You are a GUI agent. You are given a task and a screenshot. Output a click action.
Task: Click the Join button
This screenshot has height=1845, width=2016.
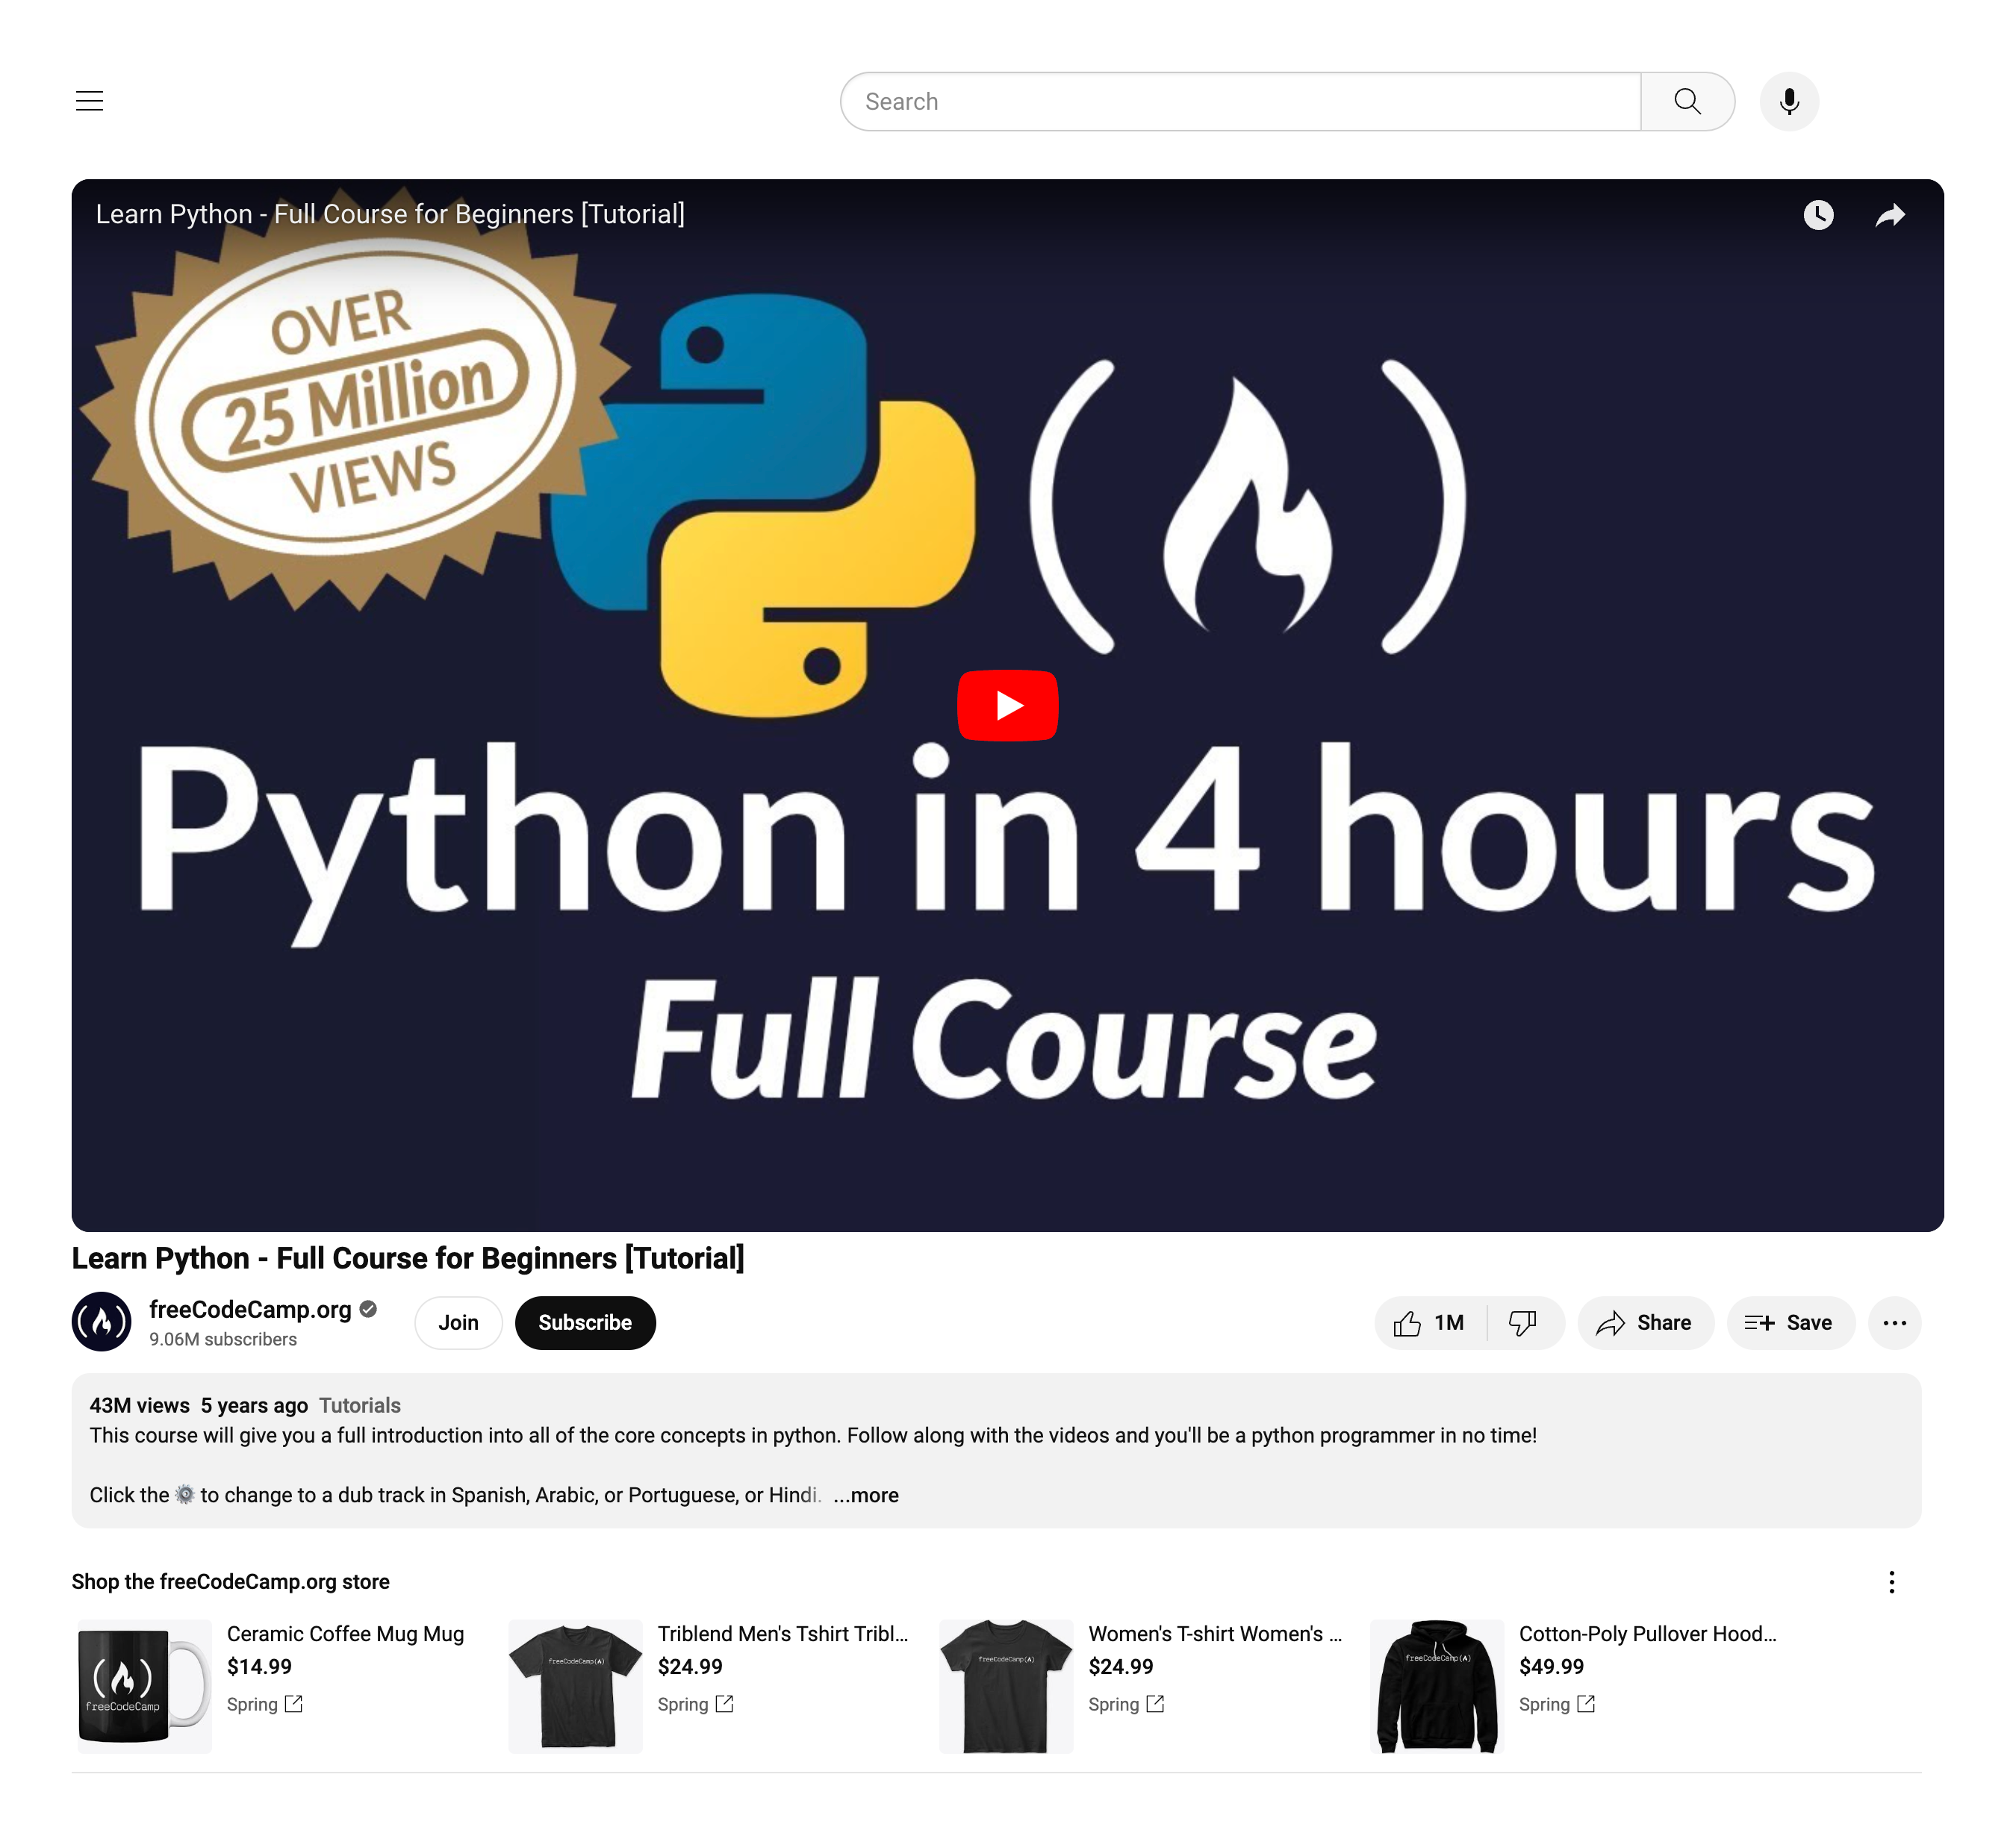(458, 1322)
